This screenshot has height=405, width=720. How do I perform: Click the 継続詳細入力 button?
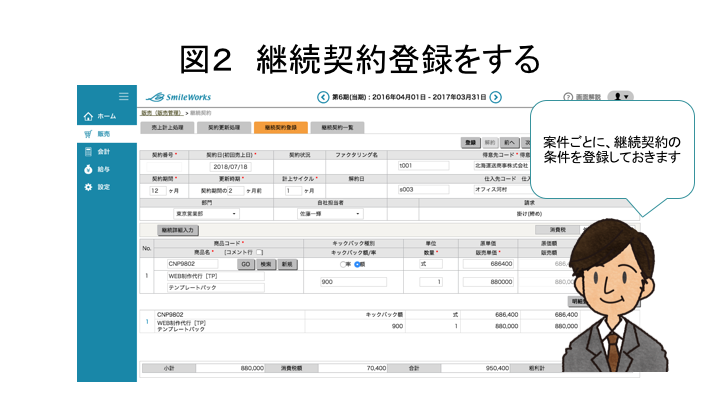(178, 230)
